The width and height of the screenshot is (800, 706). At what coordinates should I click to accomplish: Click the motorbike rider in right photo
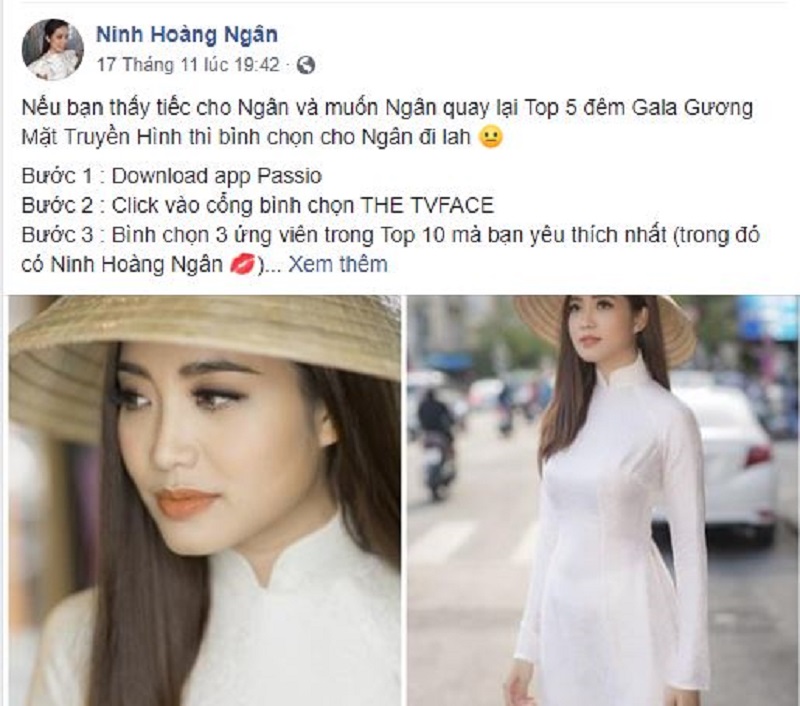coord(436,439)
